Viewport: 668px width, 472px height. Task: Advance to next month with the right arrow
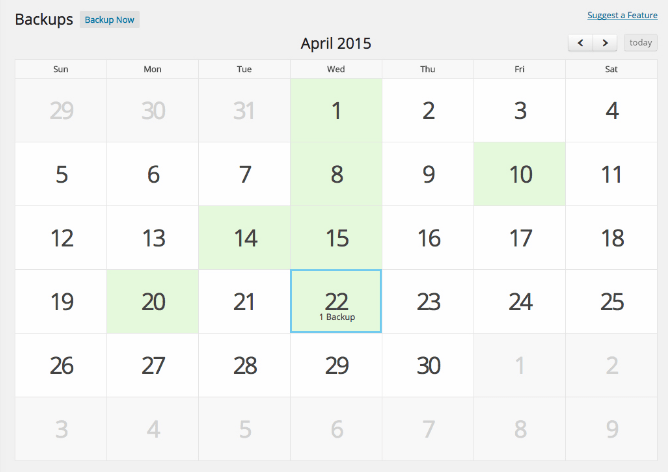[x=605, y=43]
